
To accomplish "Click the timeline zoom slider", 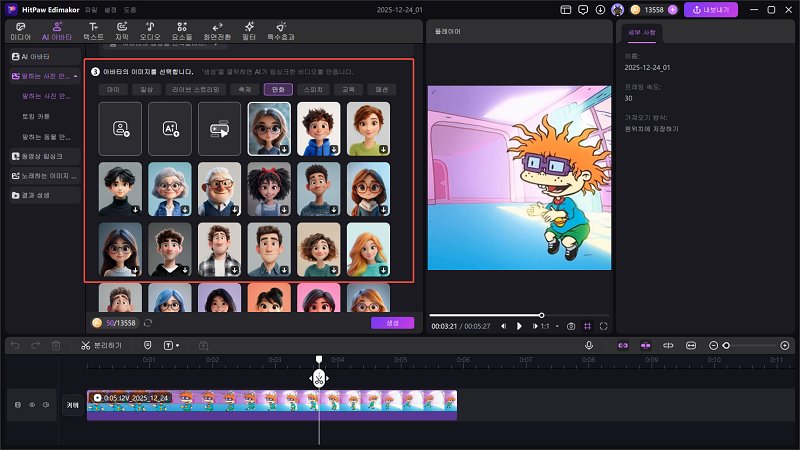I will click(x=727, y=345).
